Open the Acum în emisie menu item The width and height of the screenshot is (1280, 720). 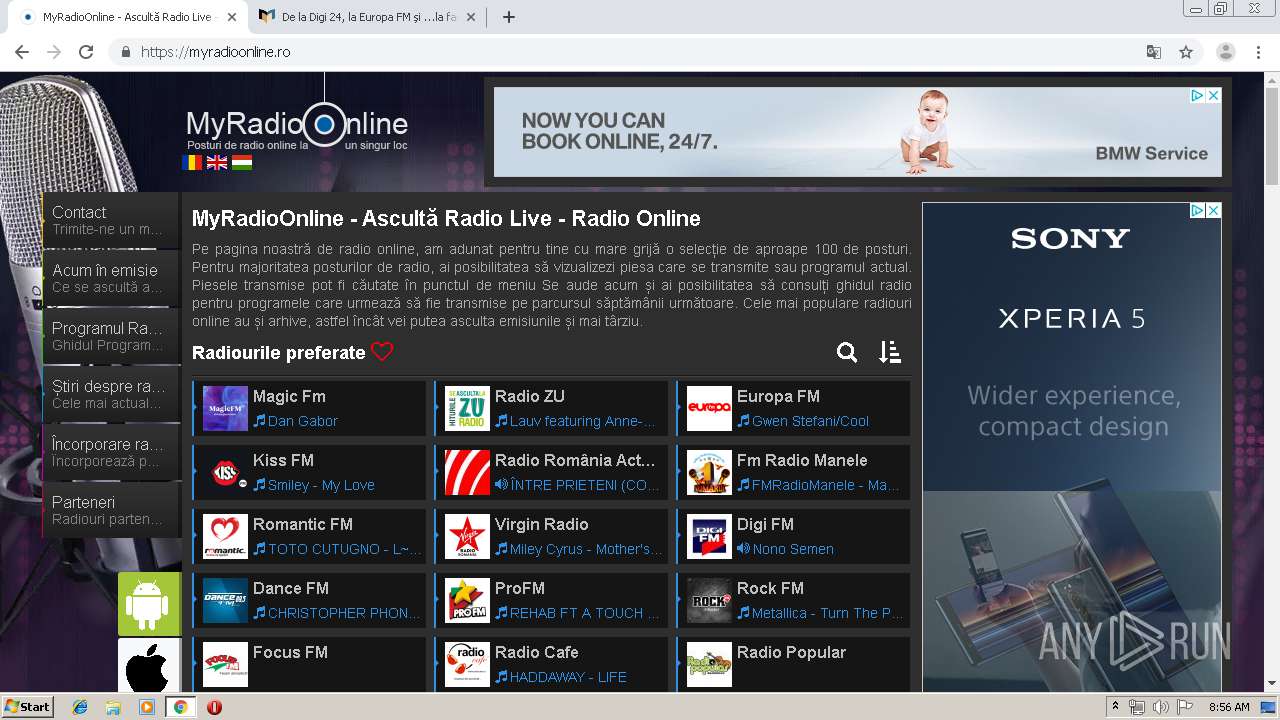111,278
